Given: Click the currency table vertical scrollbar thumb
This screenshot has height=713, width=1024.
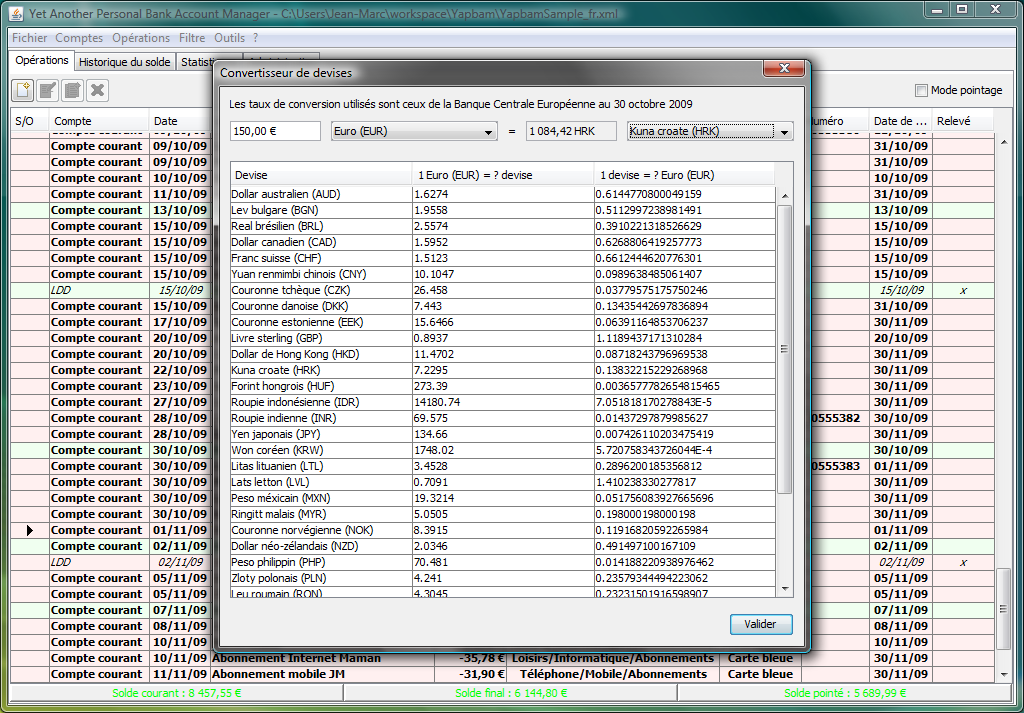Looking at the screenshot, I should click(785, 349).
